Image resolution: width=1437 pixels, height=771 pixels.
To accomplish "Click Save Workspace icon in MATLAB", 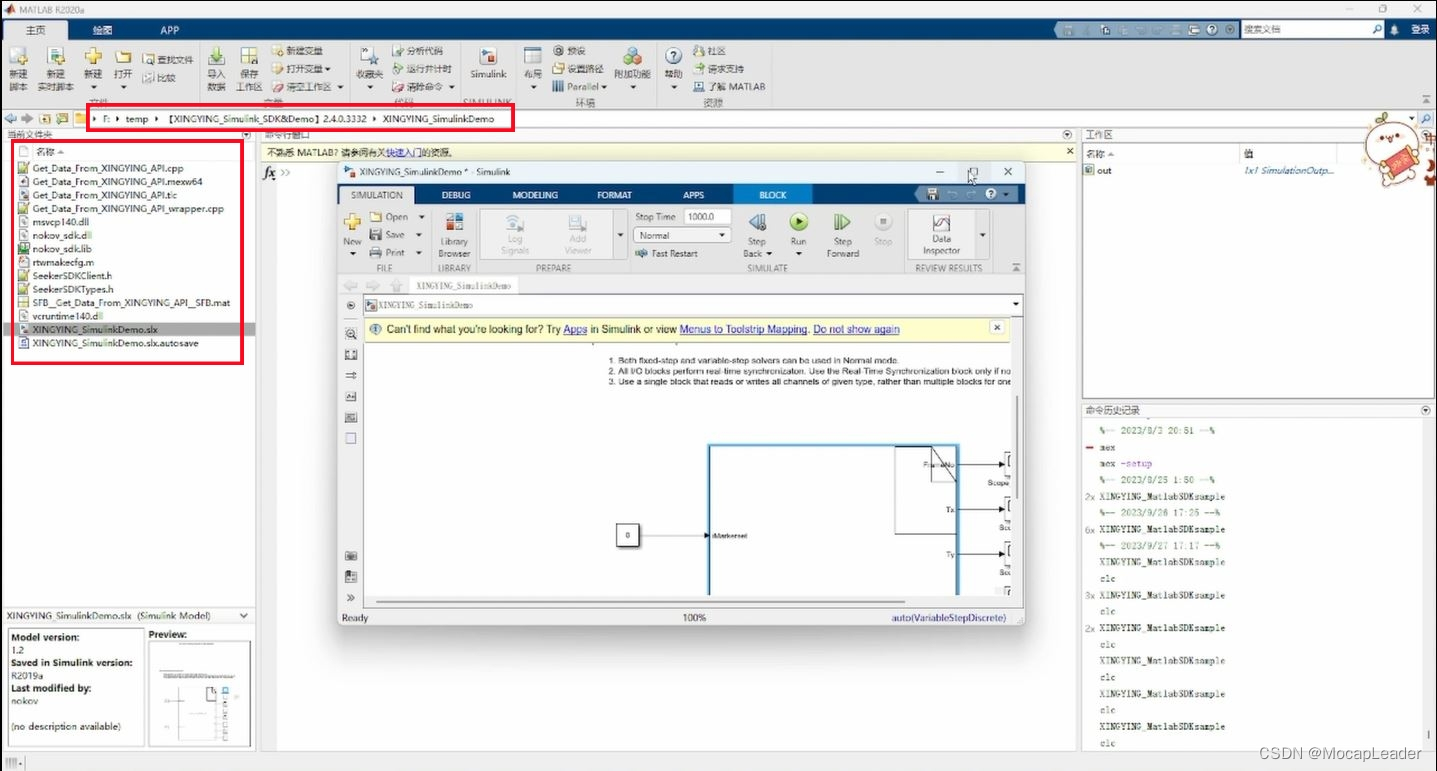I will (x=249, y=56).
